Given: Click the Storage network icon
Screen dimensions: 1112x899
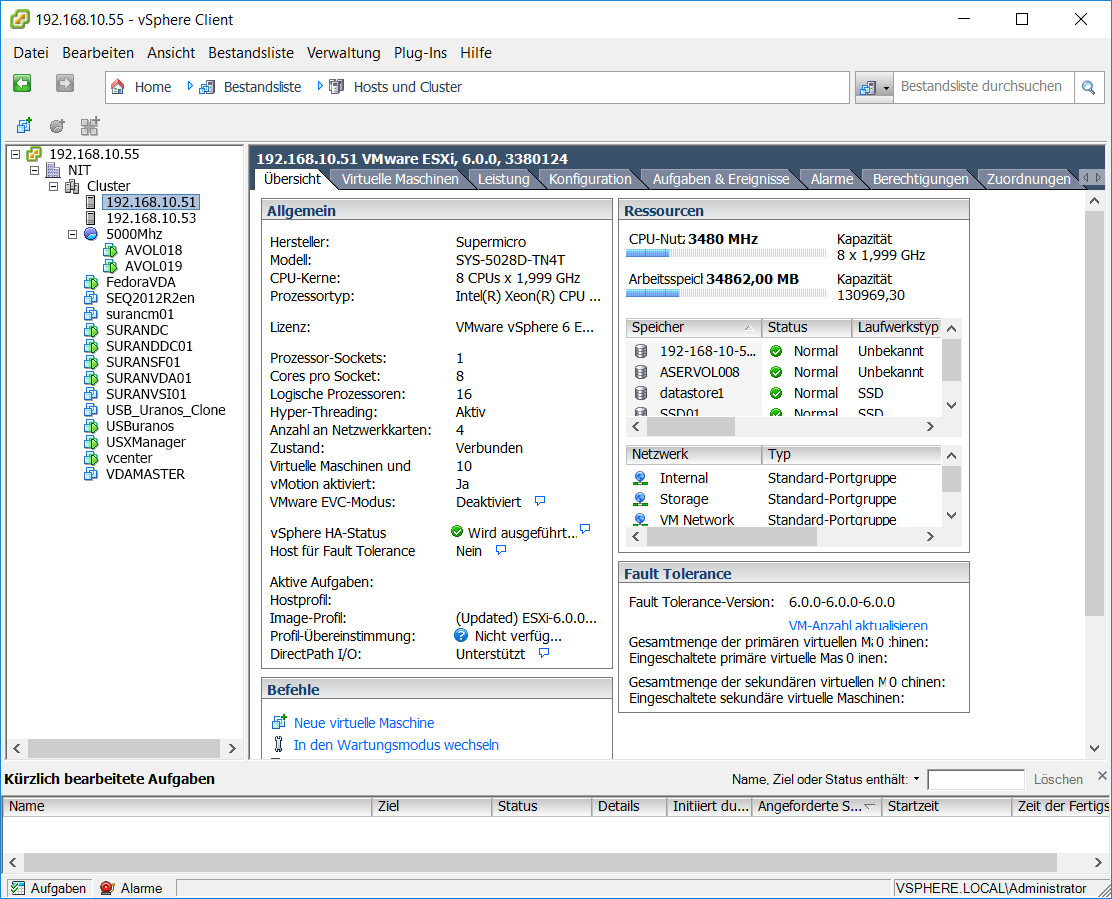Looking at the screenshot, I should click(640, 499).
